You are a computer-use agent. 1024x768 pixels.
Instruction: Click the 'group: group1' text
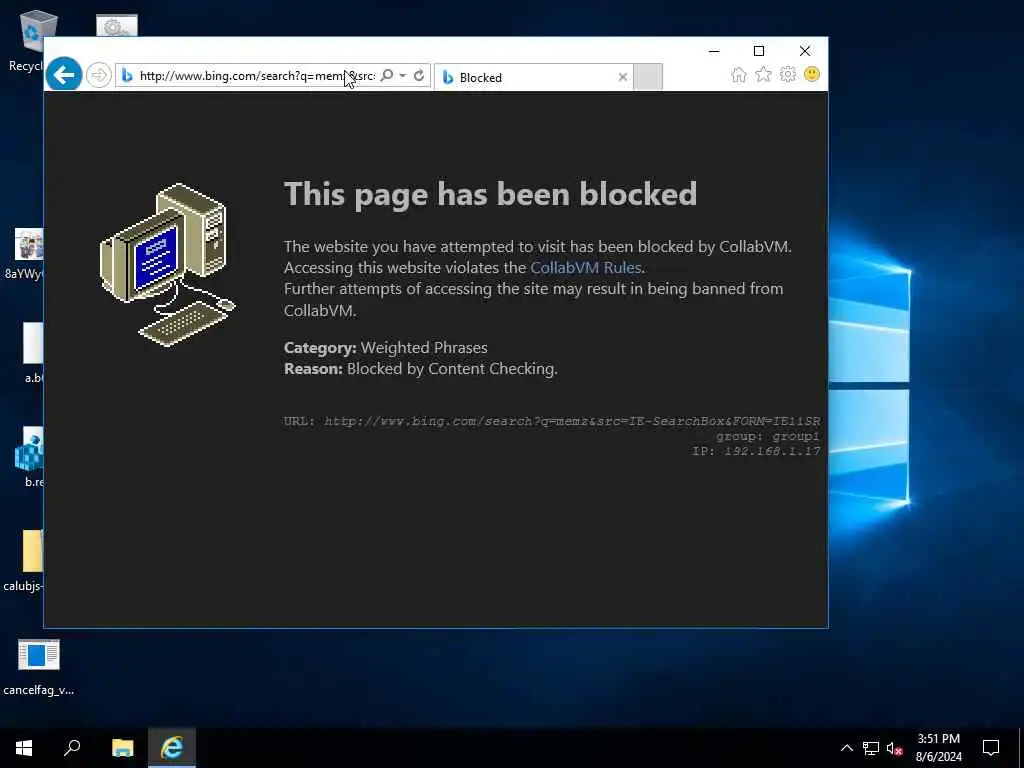pos(768,436)
